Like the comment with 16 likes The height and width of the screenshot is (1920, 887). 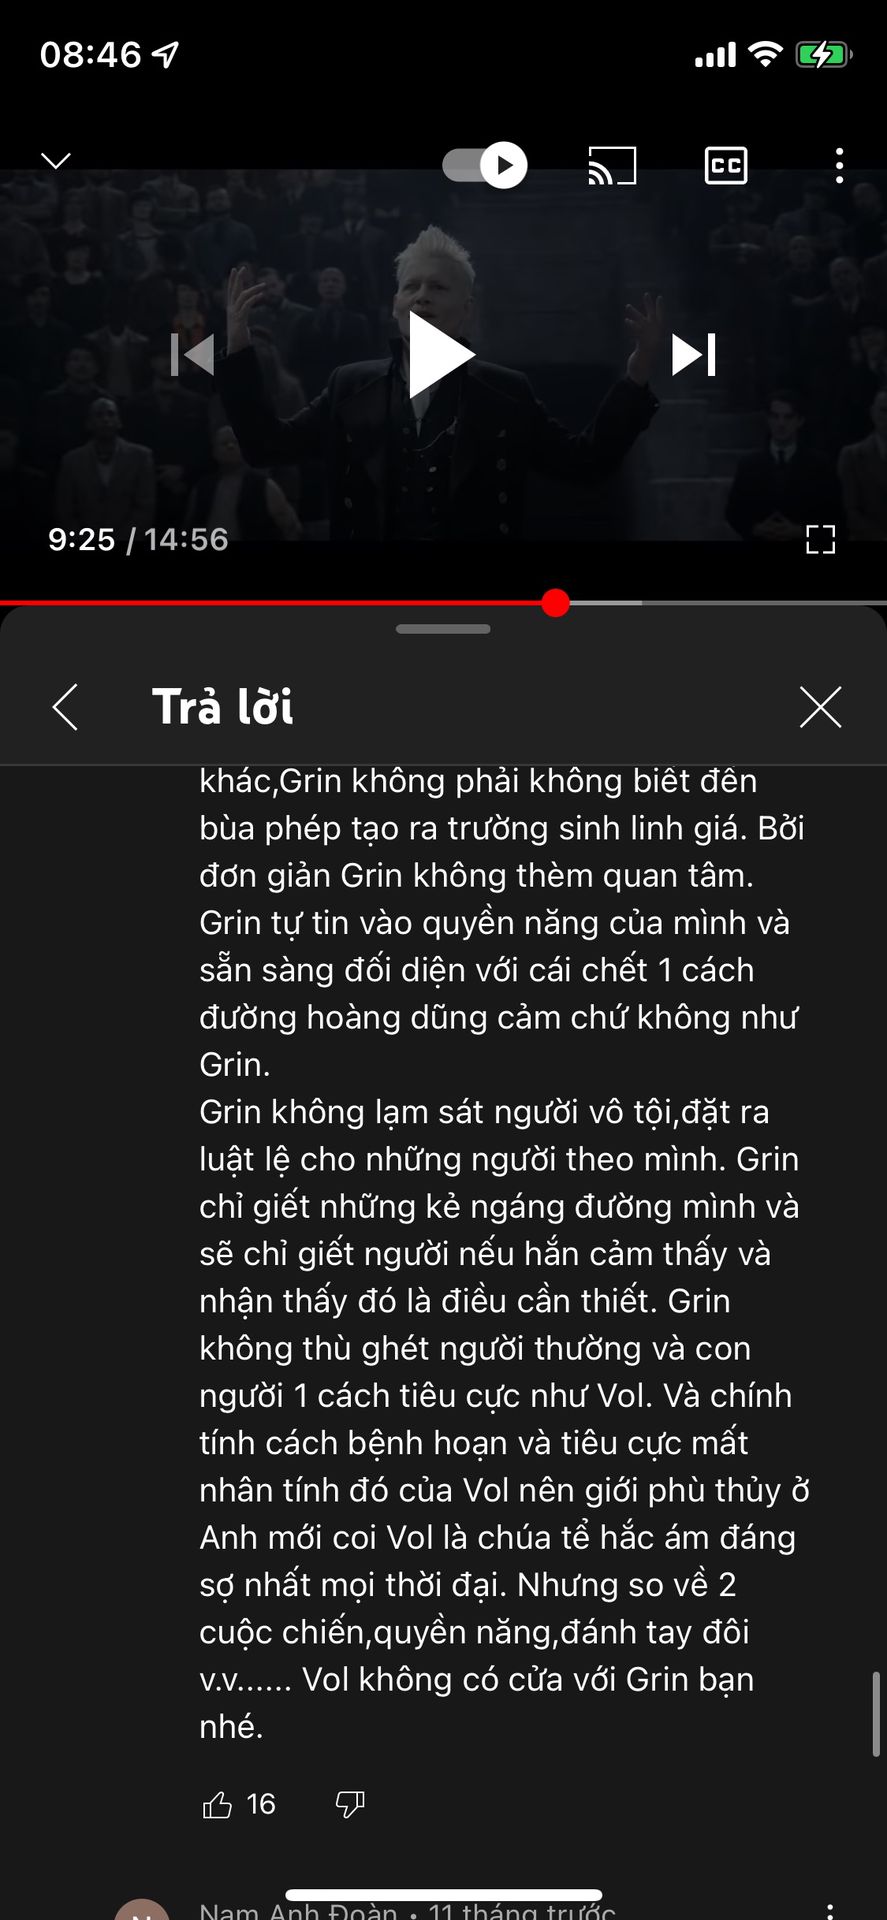coord(217,1805)
